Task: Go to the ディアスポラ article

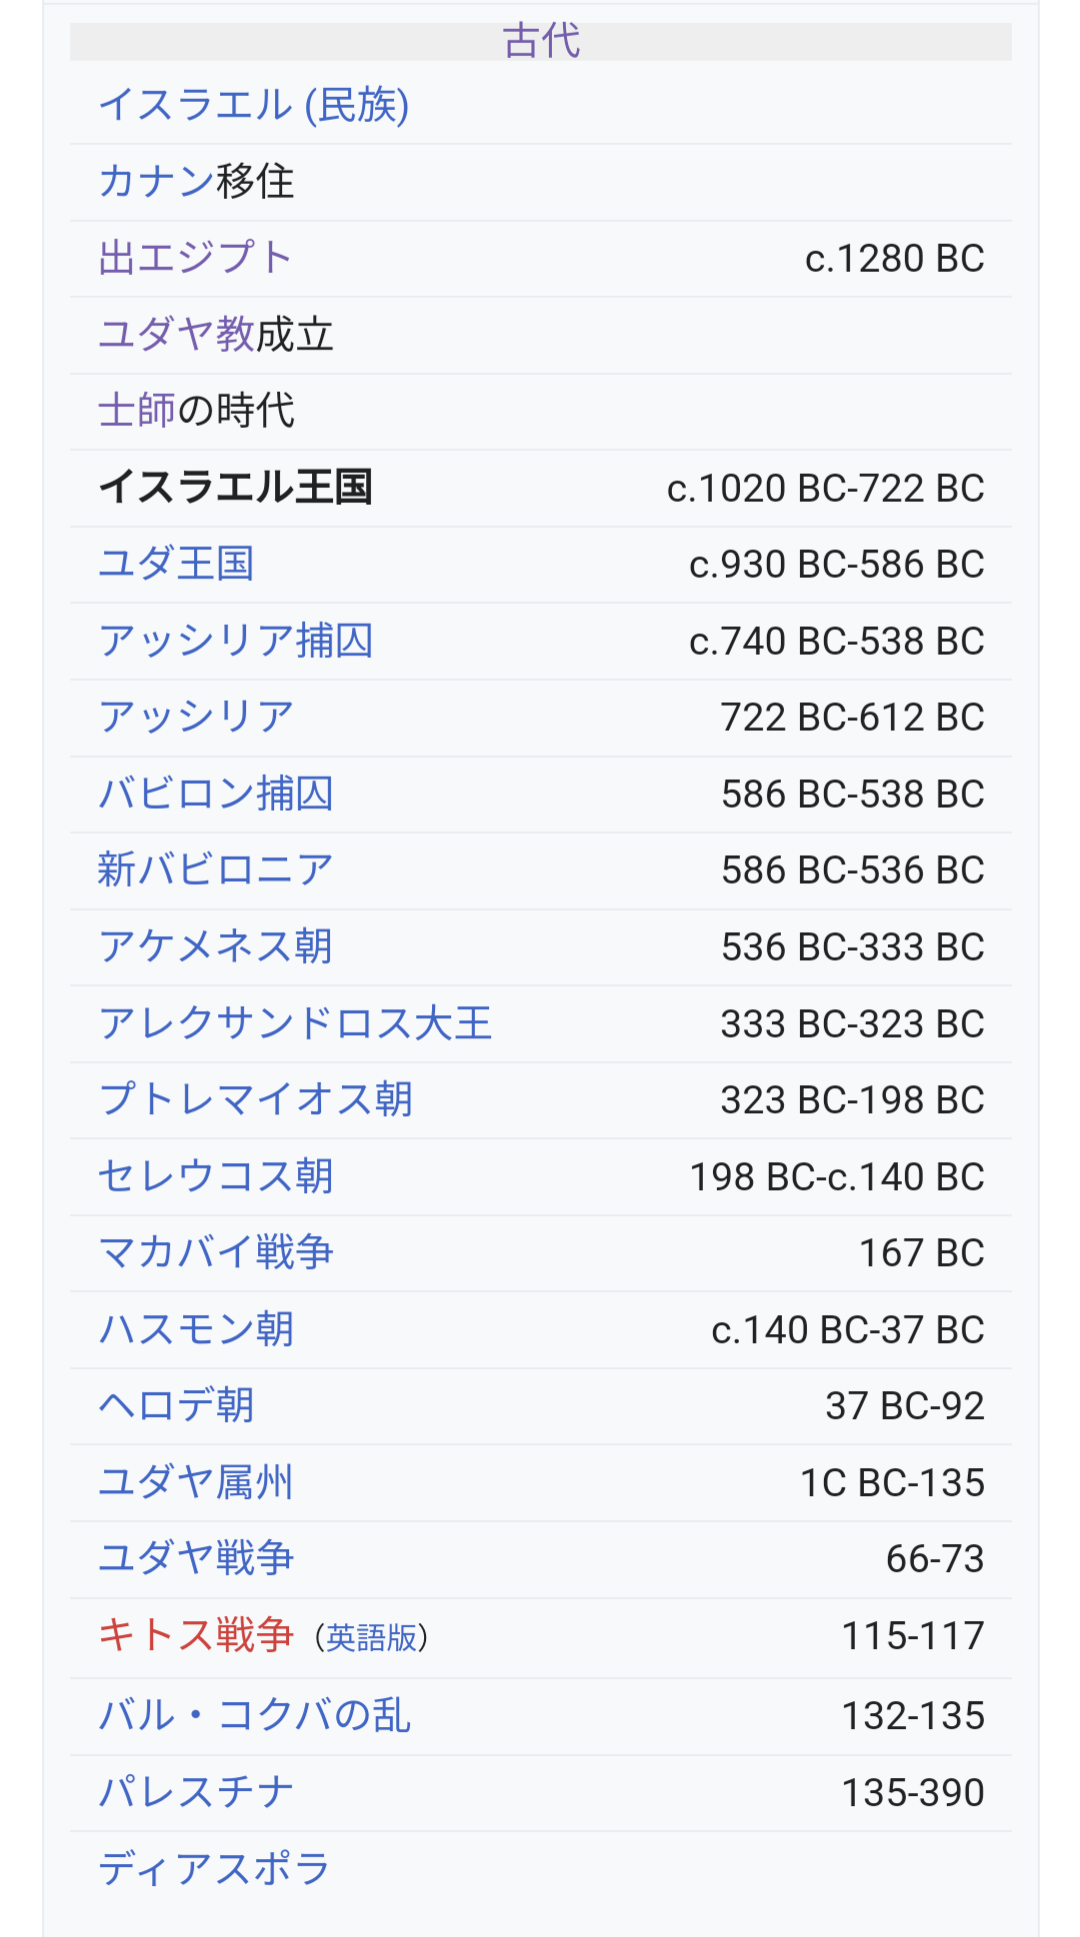Action: (214, 1869)
